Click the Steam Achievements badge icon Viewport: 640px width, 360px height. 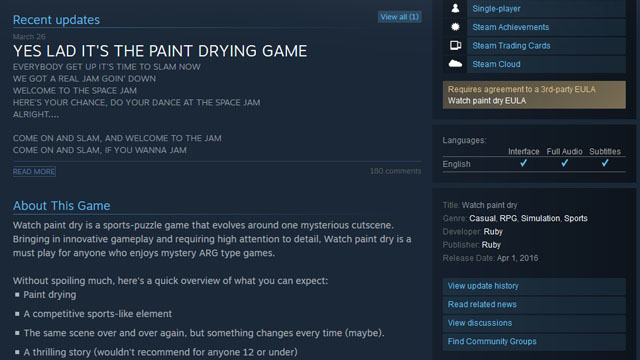click(x=455, y=27)
